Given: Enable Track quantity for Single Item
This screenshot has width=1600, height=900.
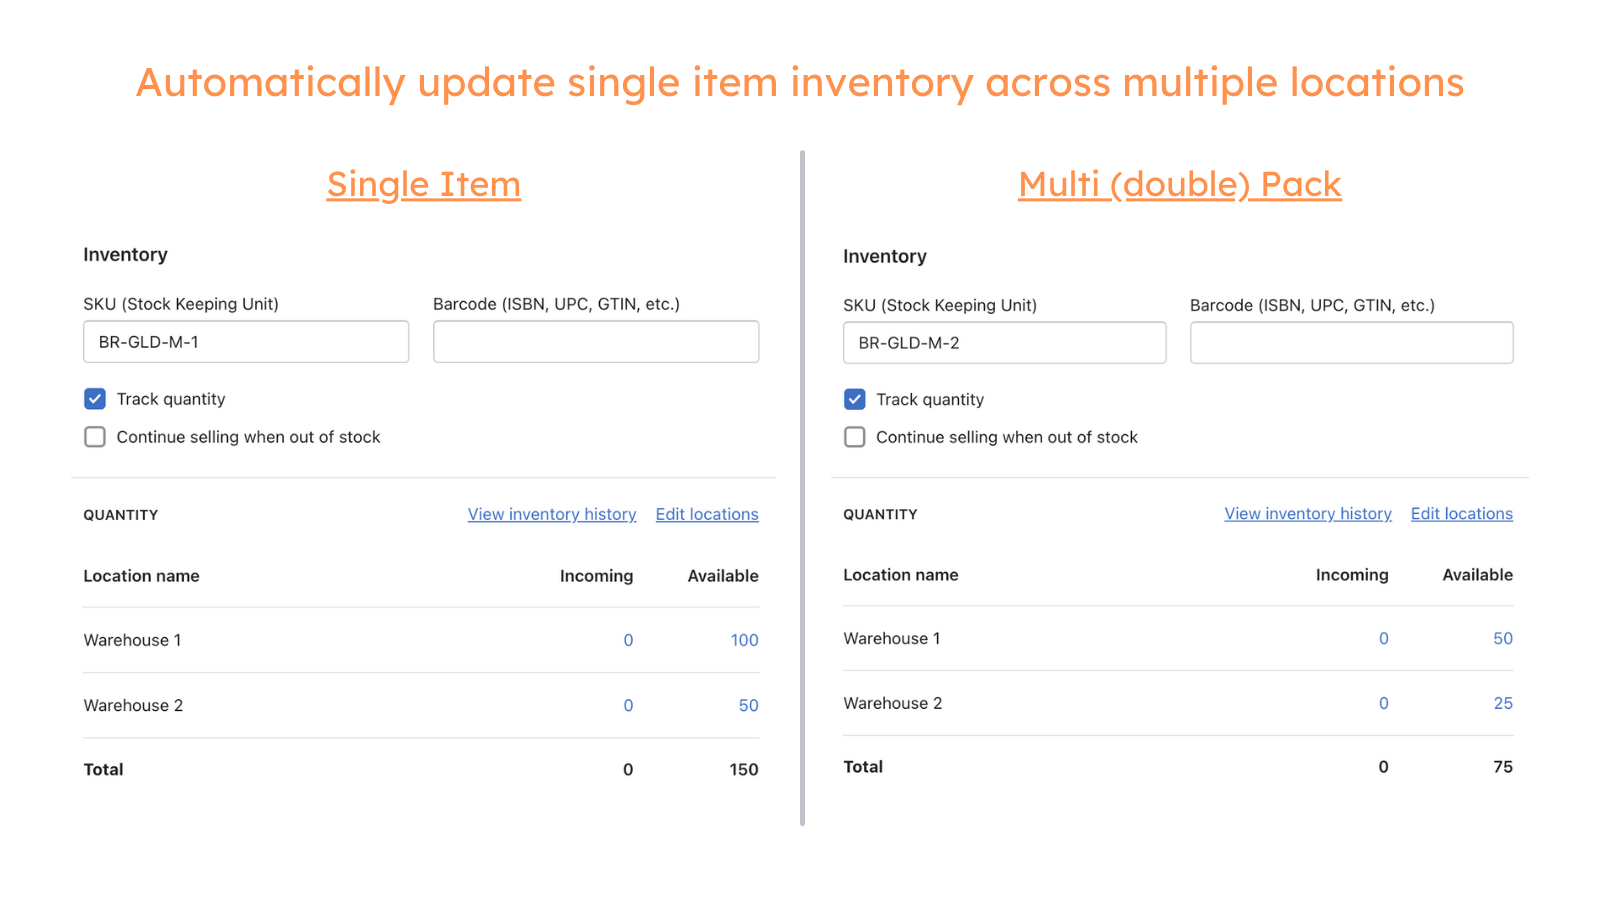Looking at the screenshot, I should [x=94, y=398].
